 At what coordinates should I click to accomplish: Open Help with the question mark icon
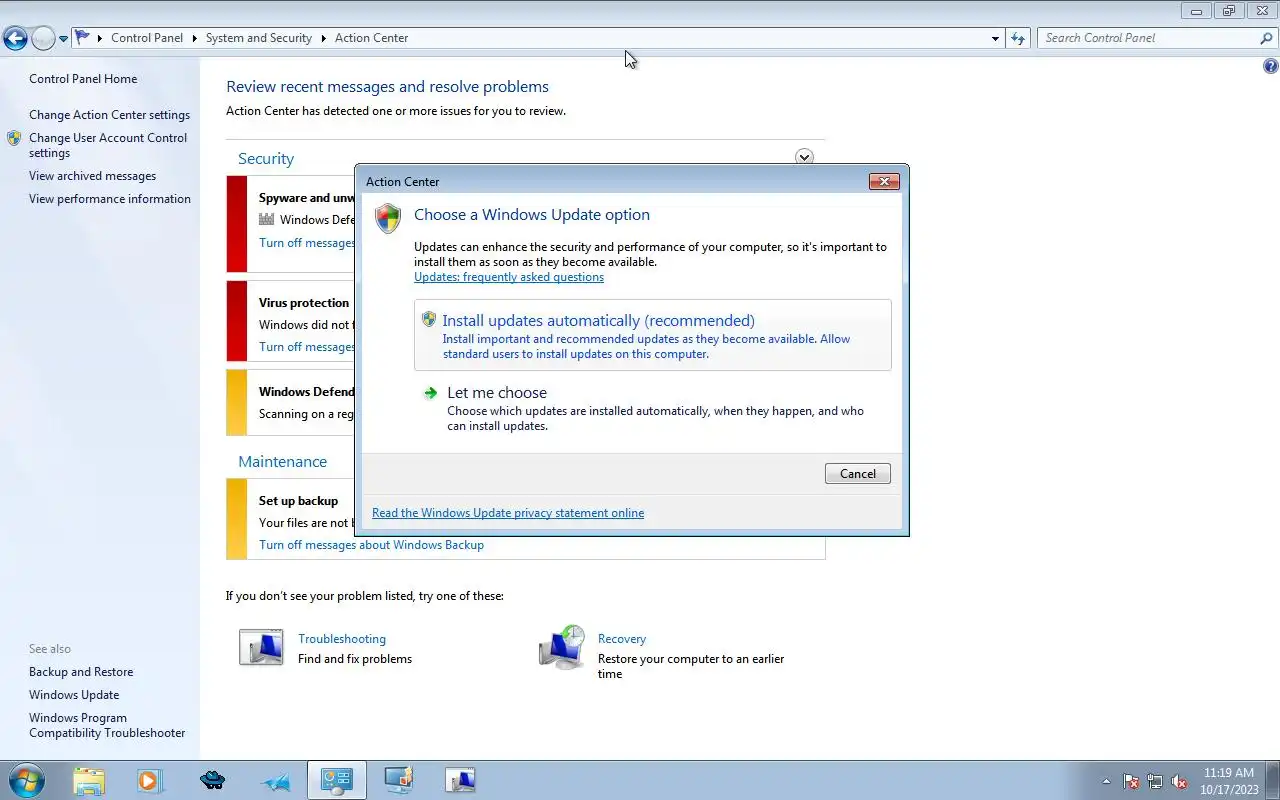point(1270,67)
